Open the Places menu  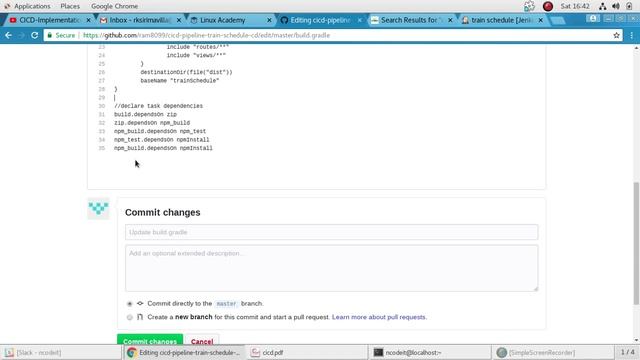tap(70, 6)
